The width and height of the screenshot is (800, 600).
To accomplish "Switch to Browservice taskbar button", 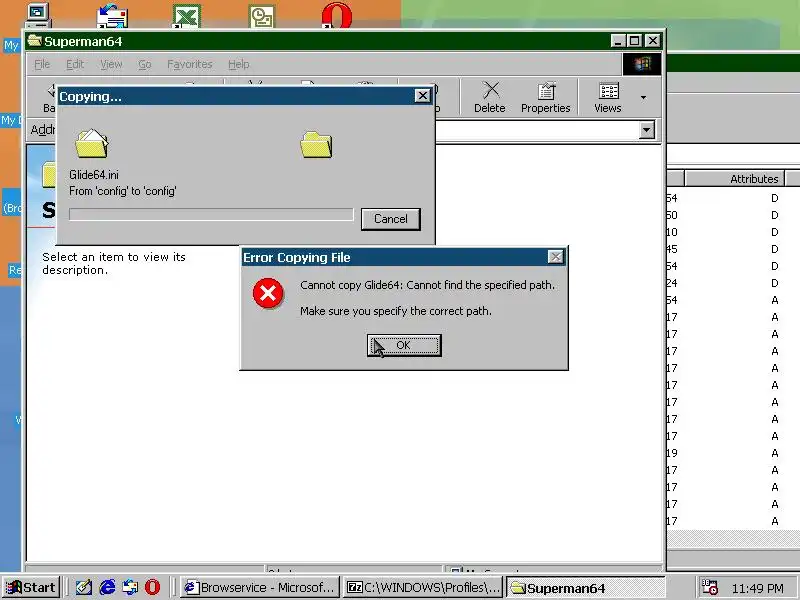I will pos(260,587).
